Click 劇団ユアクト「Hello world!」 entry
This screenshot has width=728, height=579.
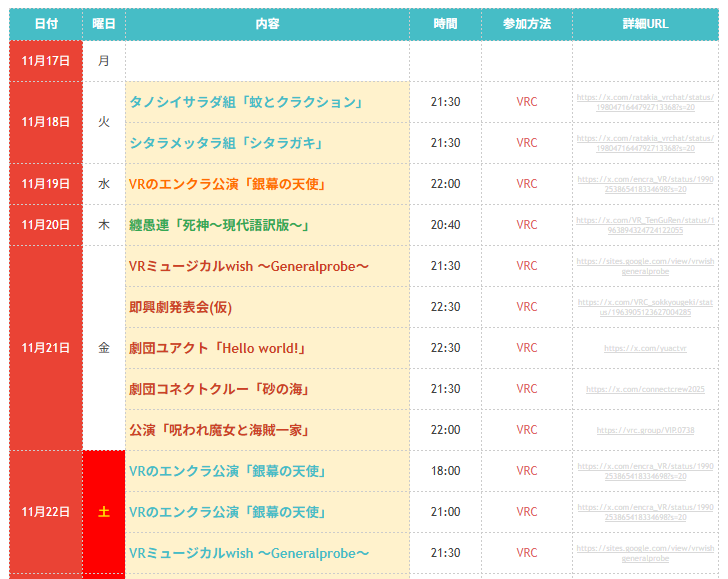tap(217, 348)
